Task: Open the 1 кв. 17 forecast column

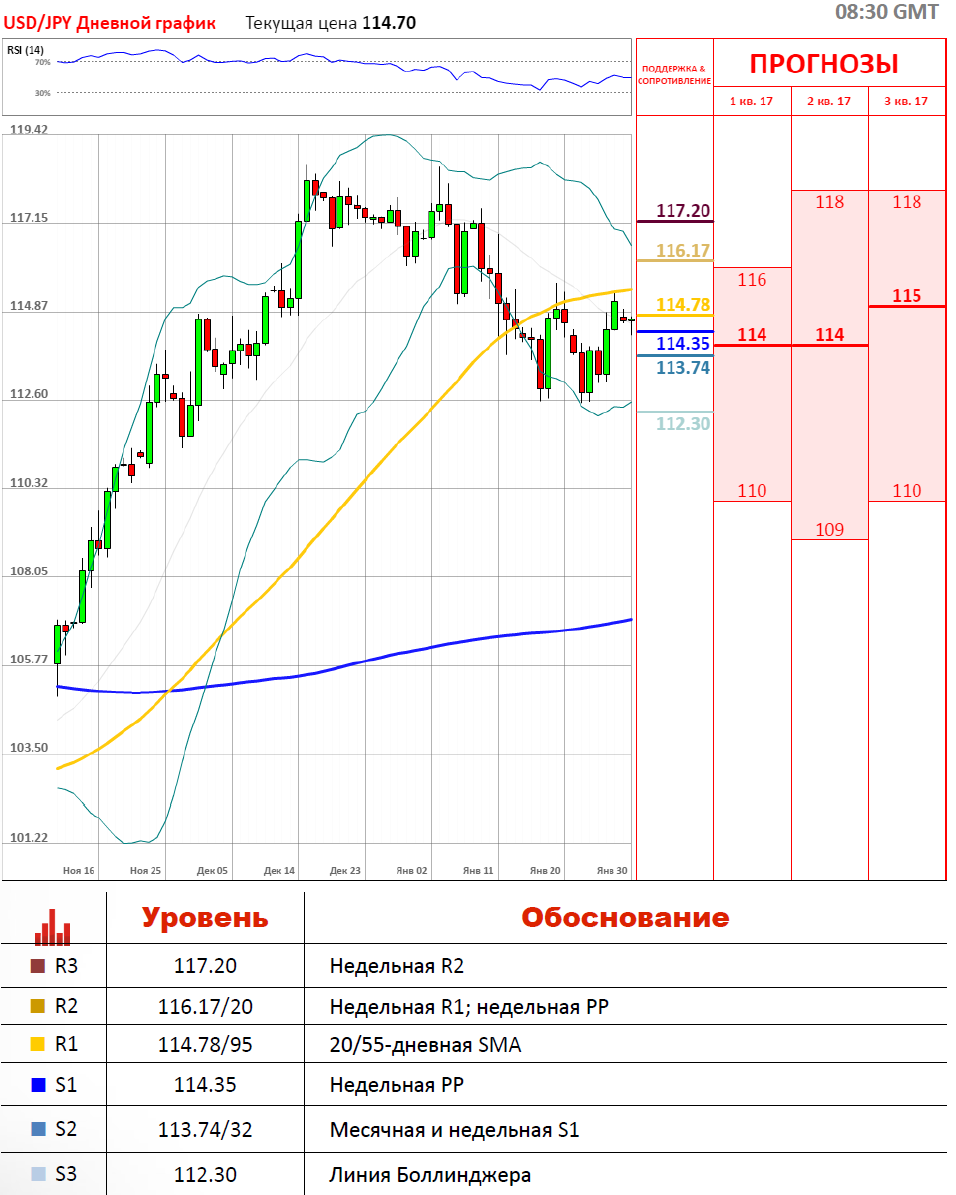Action: [752, 101]
